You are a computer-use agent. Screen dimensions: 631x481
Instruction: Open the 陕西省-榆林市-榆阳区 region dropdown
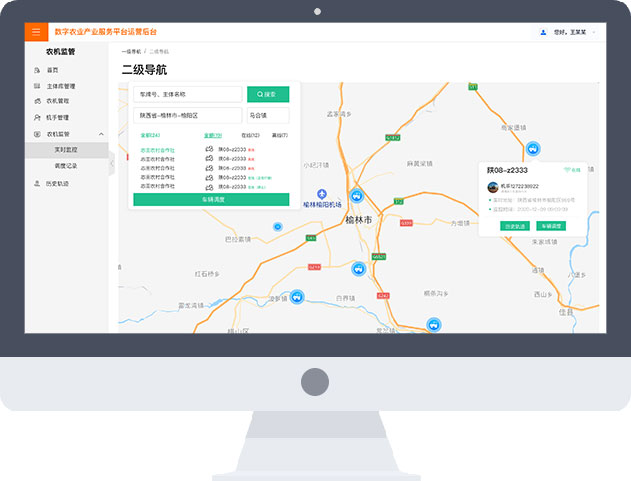click(x=187, y=115)
